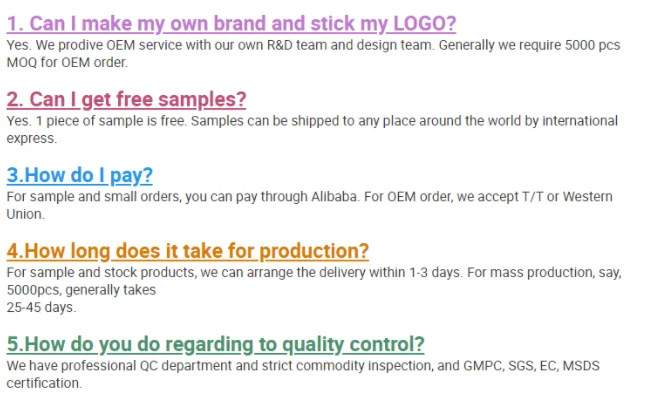Open the quality control question heading
The width and height of the screenshot is (664, 400).
216,344
